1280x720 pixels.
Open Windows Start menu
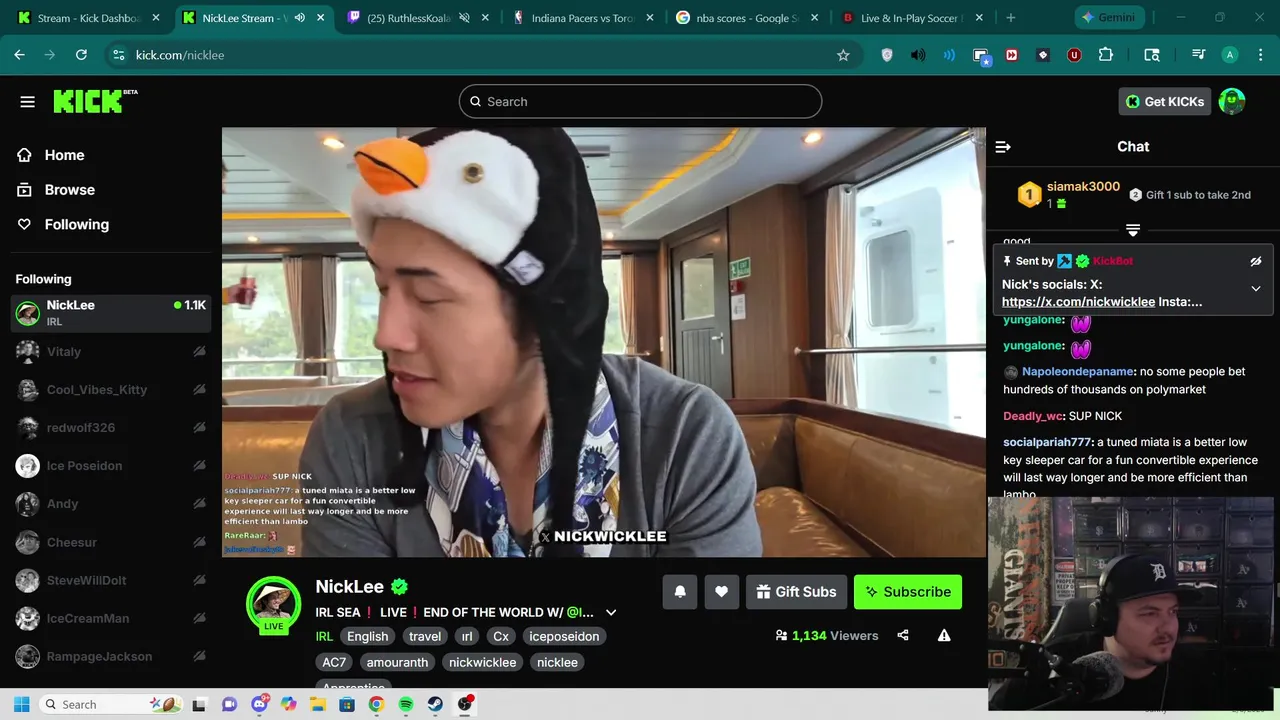[21, 704]
